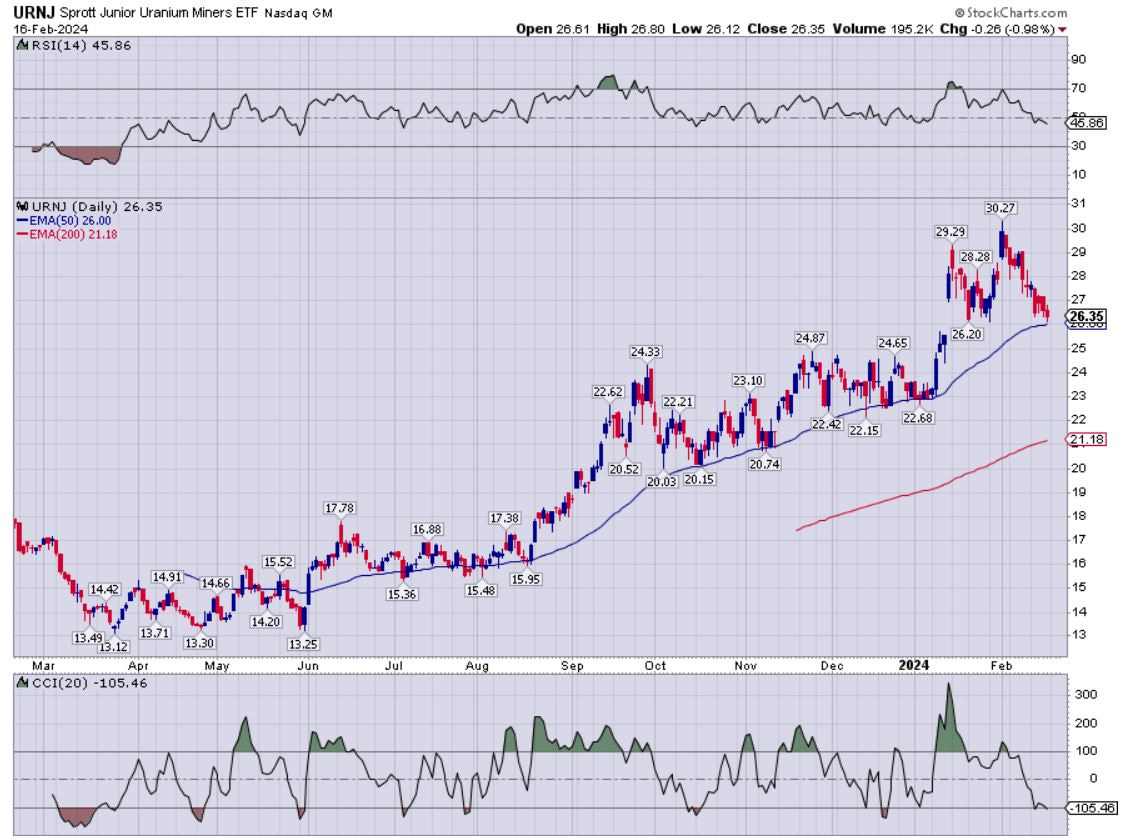Screen dimensions: 1136x836
Task: Click the Sep month label on time axis
Action: coord(572,666)
